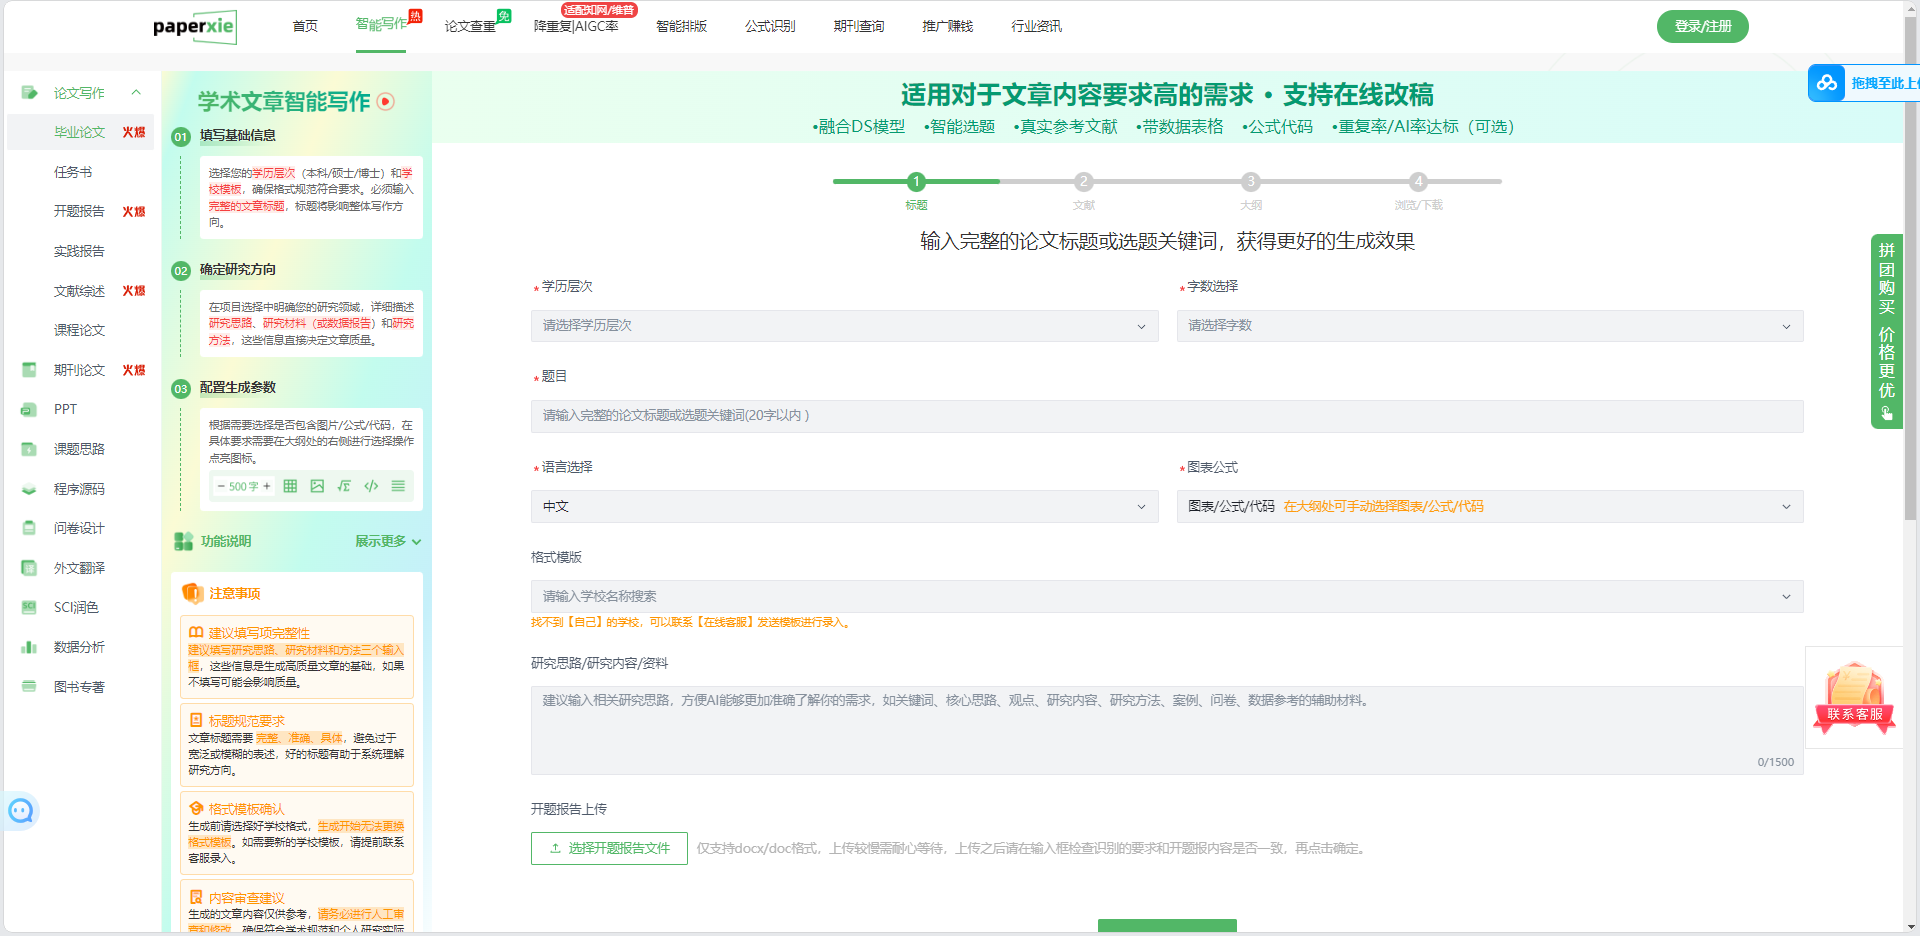Click the paperxie logo
The width and height of the screenshot is (1920, 936).
click(195, 26)
